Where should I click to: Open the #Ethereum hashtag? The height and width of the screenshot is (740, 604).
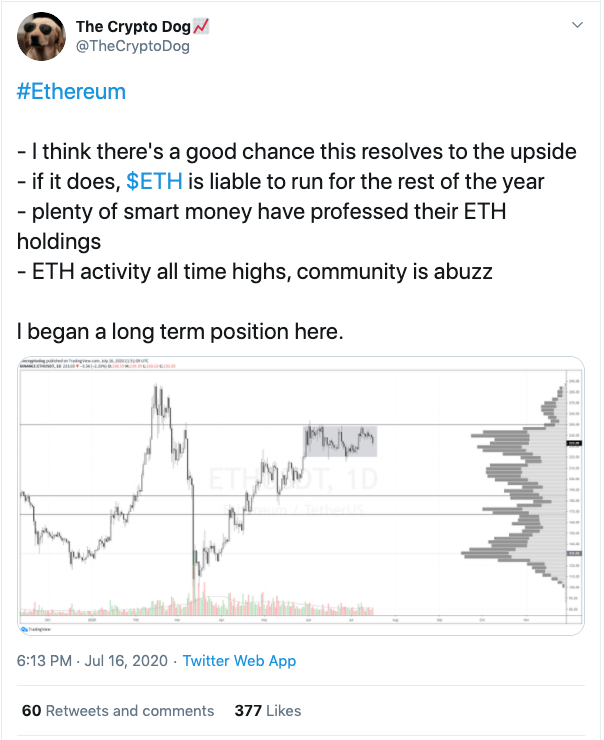point(71,92)
